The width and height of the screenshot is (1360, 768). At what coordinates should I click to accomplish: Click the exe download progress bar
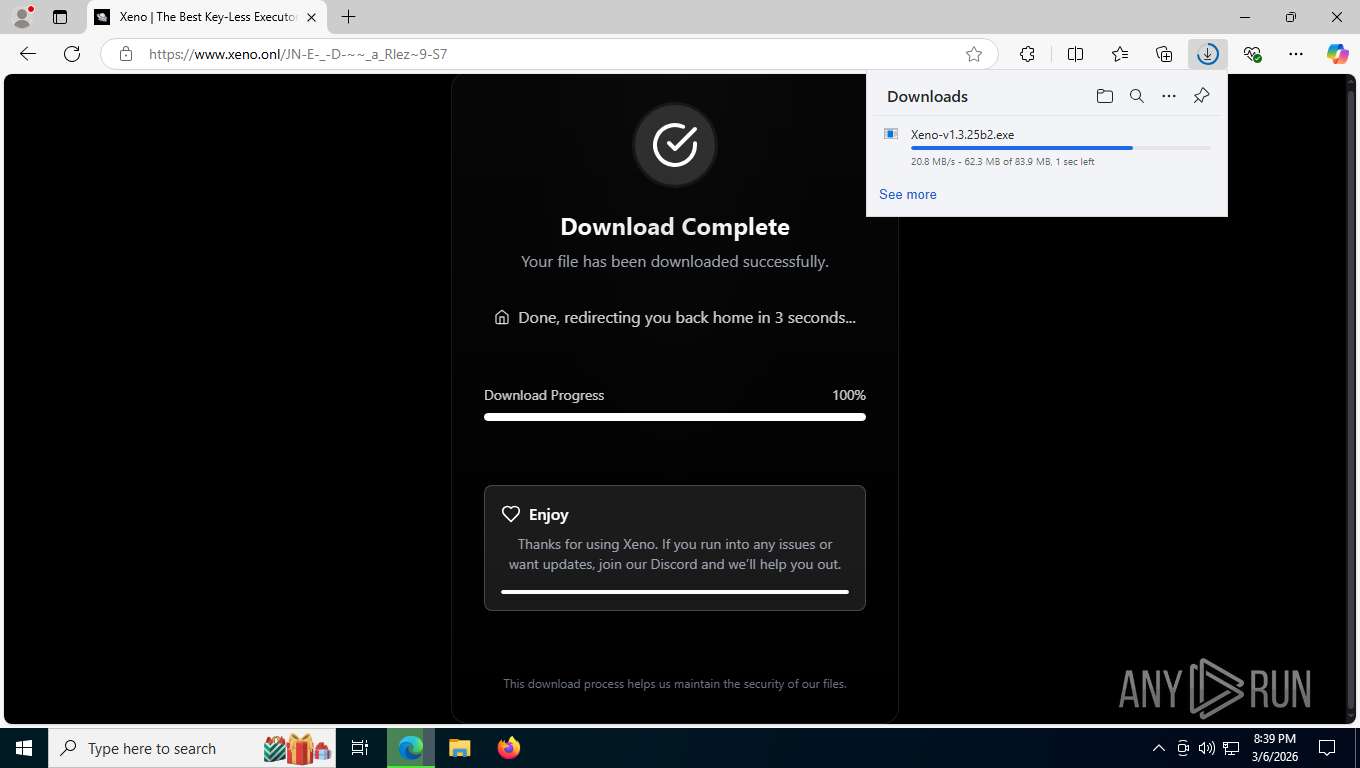pos(1060,148)
